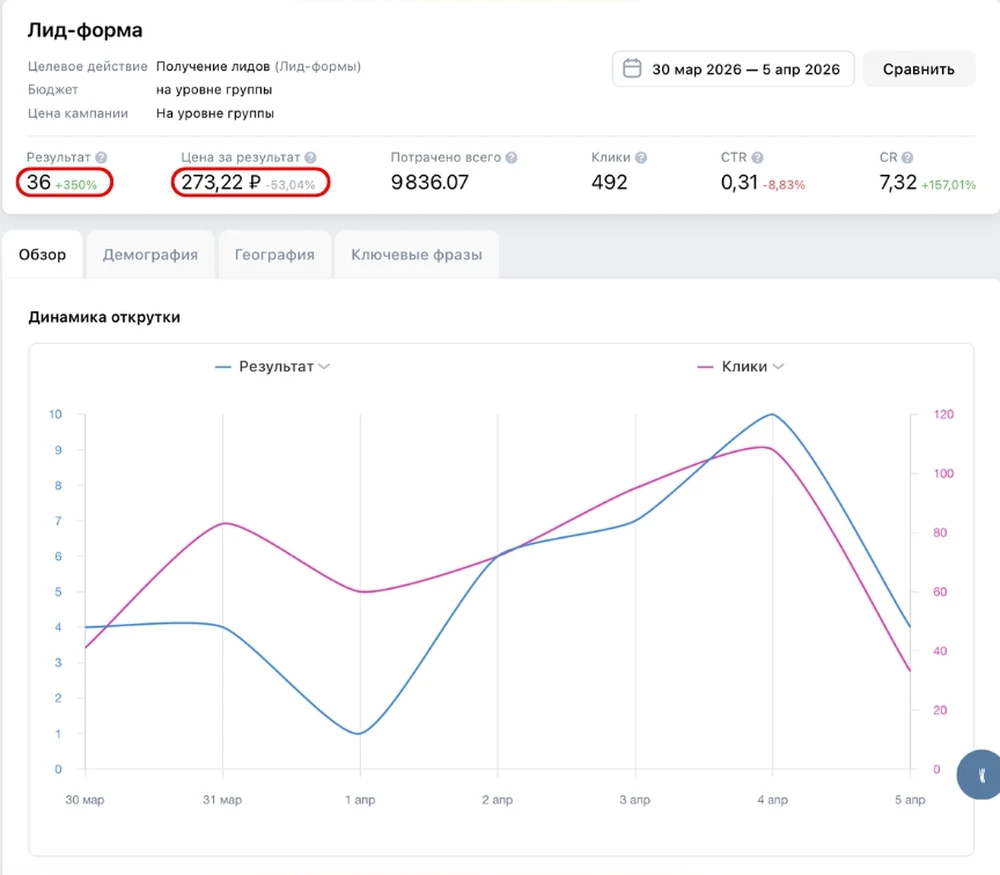The height and width of the screenshot is (875, 1000).
Task: Click the help icon next to Потрачено всего
Action: [511, 158]
